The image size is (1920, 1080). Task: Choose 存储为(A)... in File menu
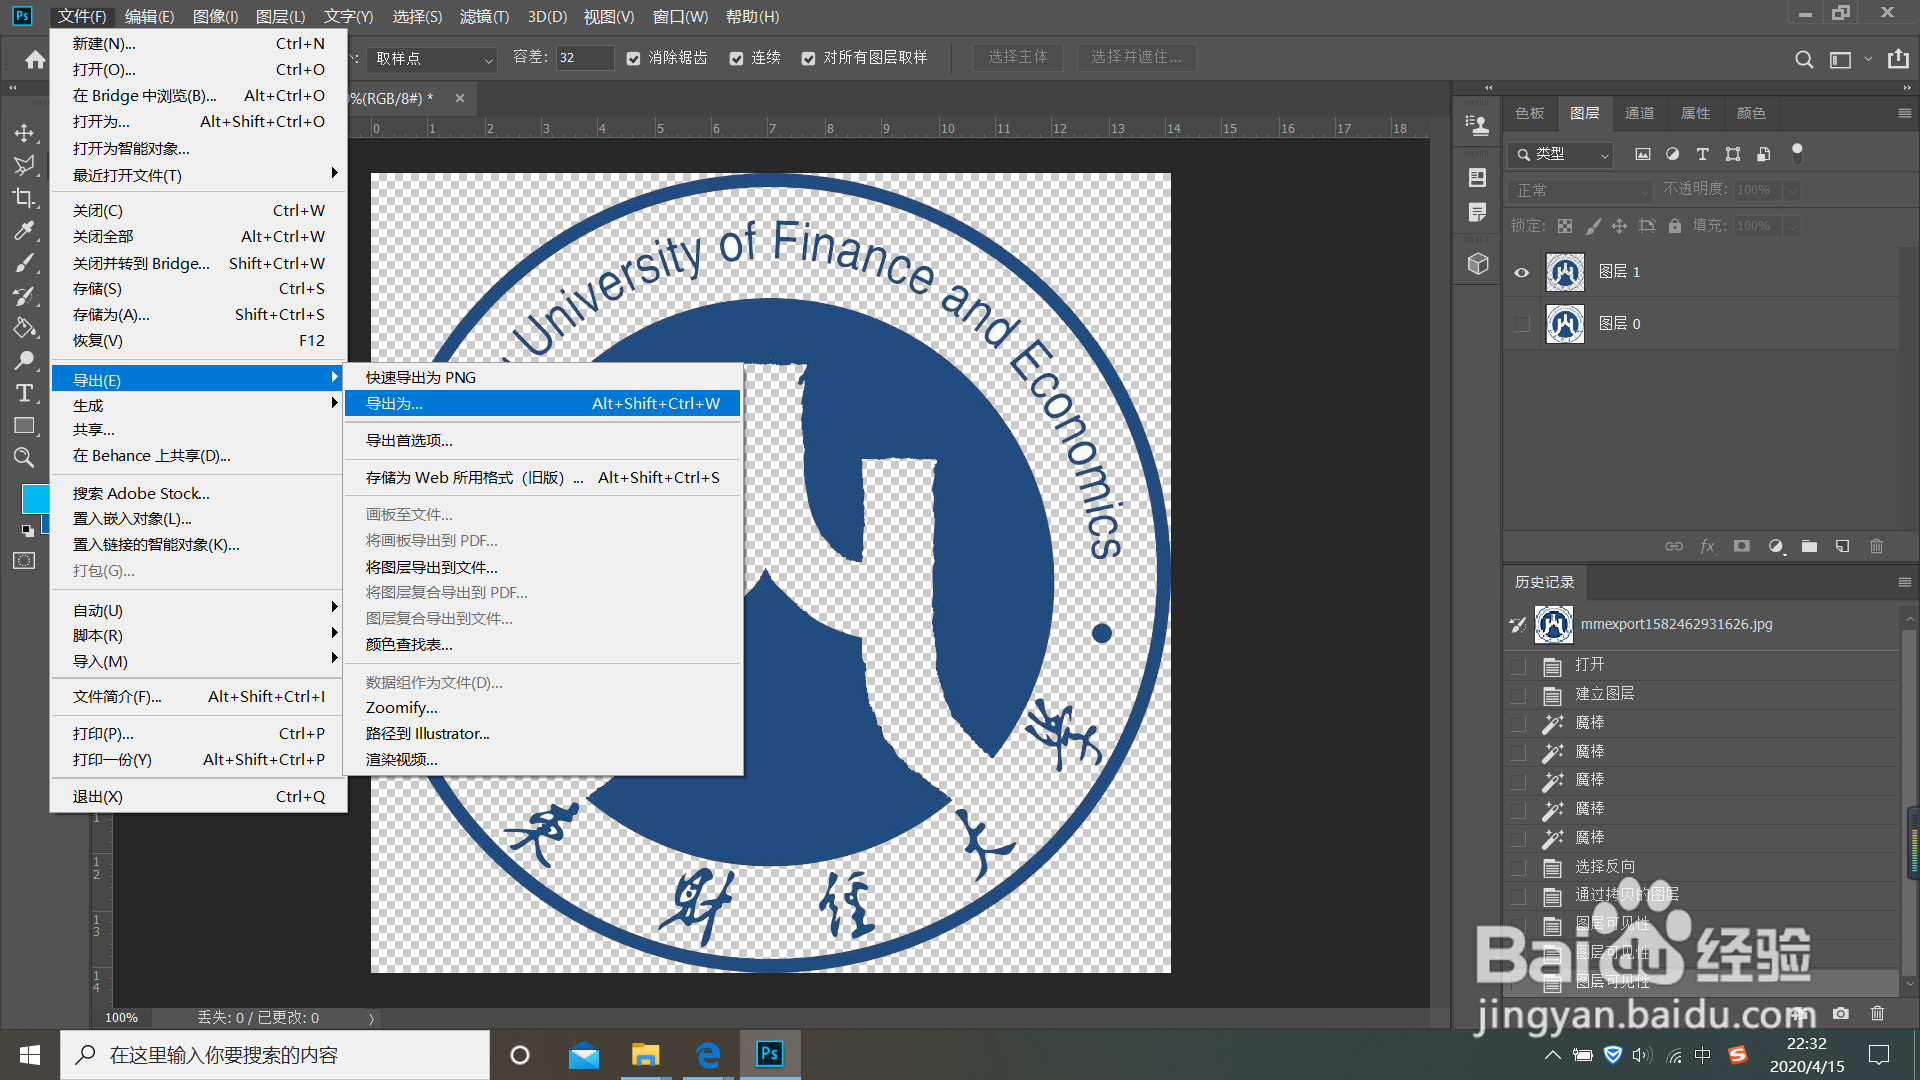(199, 314)
